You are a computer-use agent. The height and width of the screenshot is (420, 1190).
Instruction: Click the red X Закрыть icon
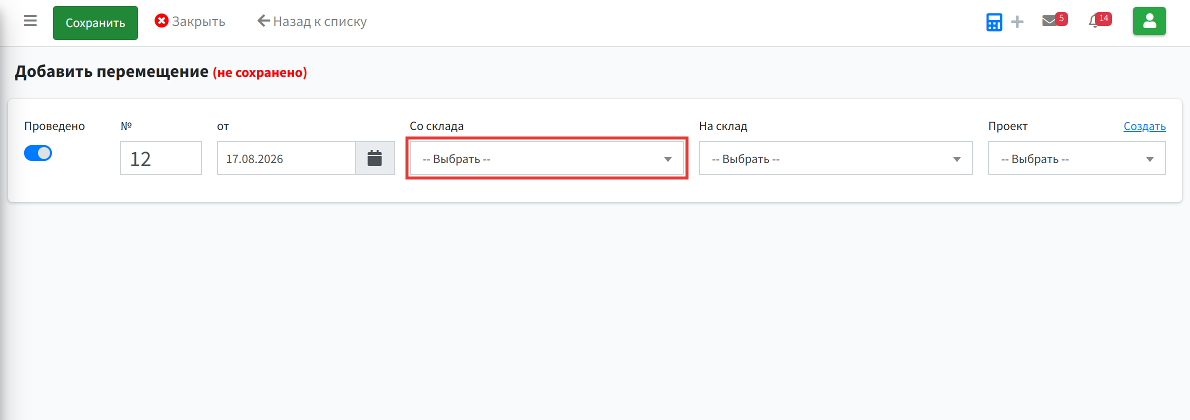tap(162, 21)
